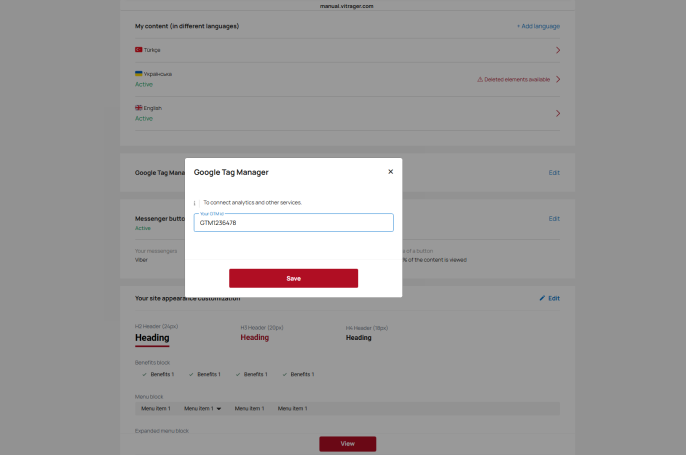Select the H4 Header Heading sample
This screenshot has width=686, height=455.
359,338
